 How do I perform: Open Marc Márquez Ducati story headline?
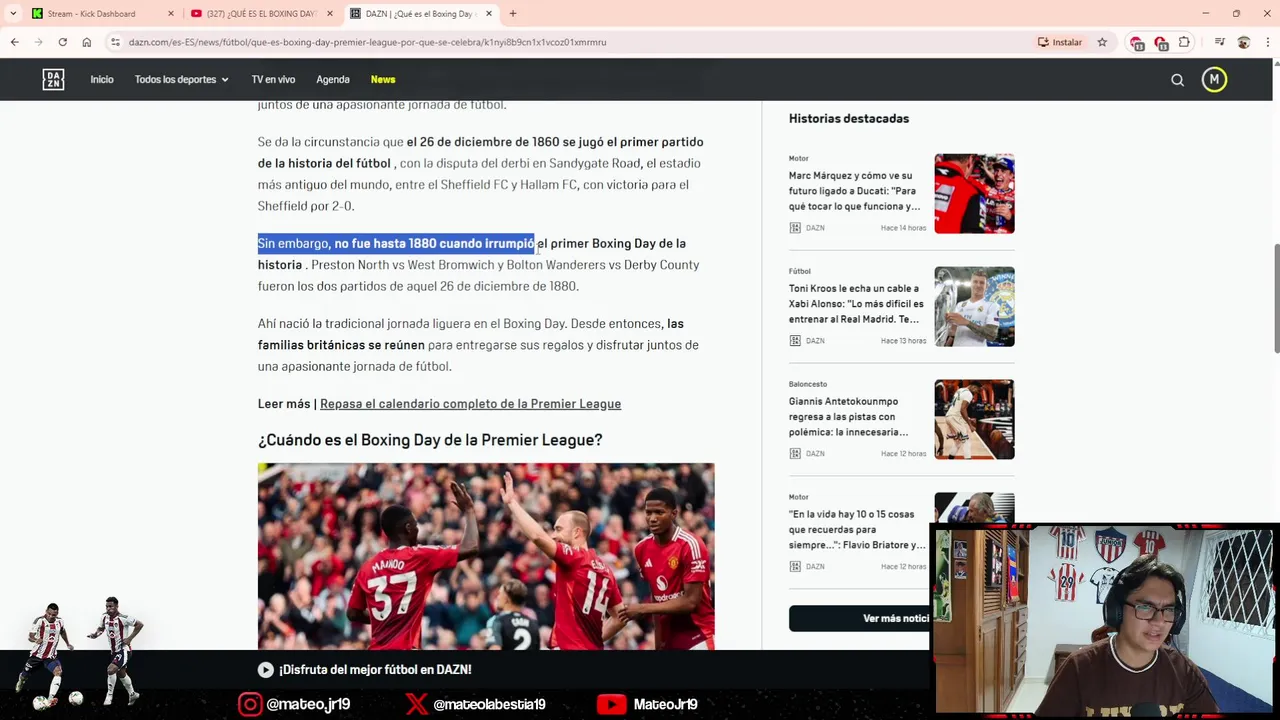[854, 191]
